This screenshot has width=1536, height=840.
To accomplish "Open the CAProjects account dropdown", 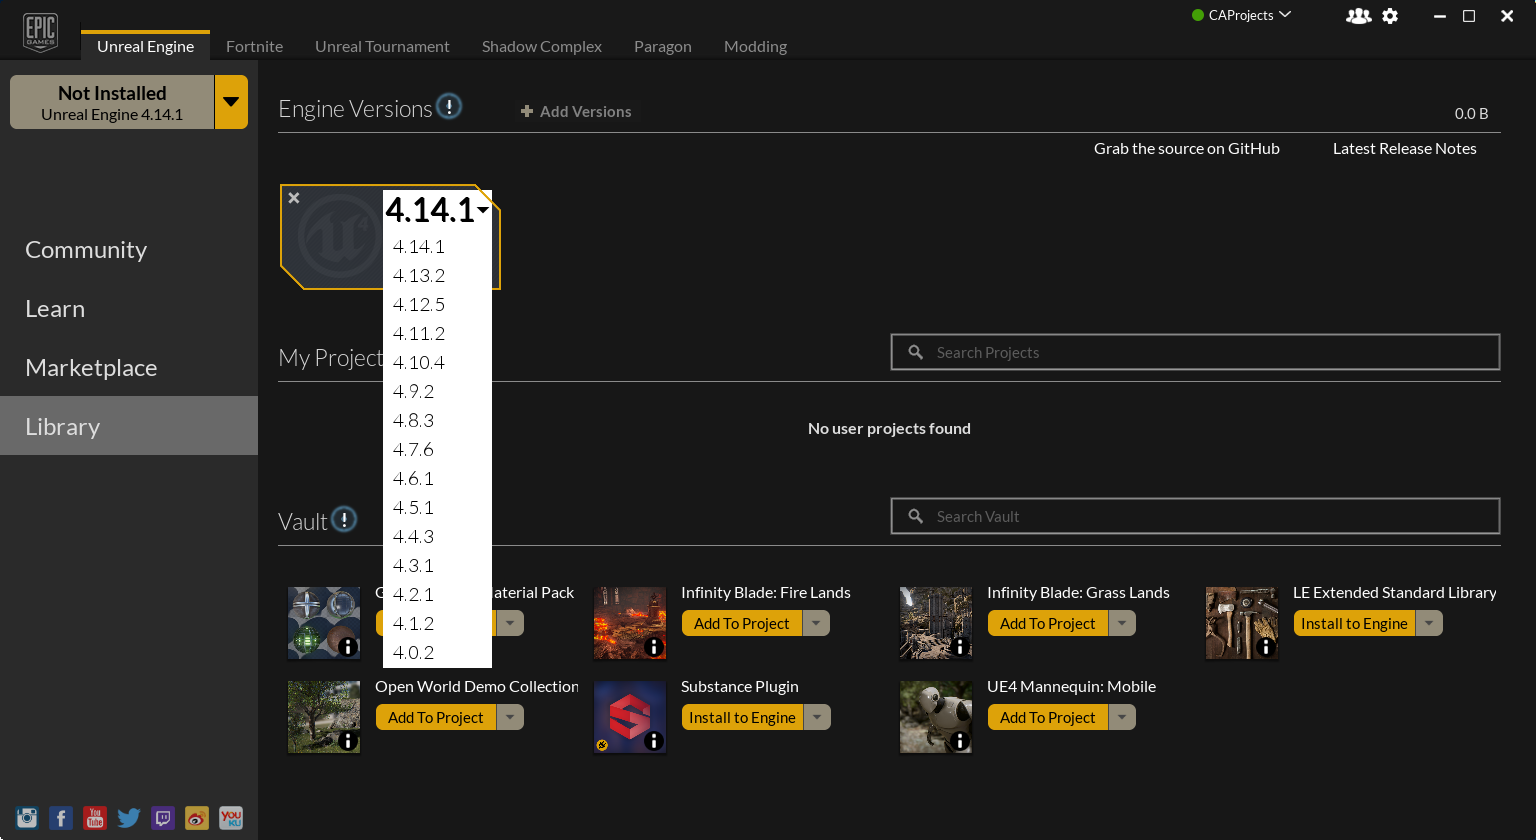I will click(1242, 15).
